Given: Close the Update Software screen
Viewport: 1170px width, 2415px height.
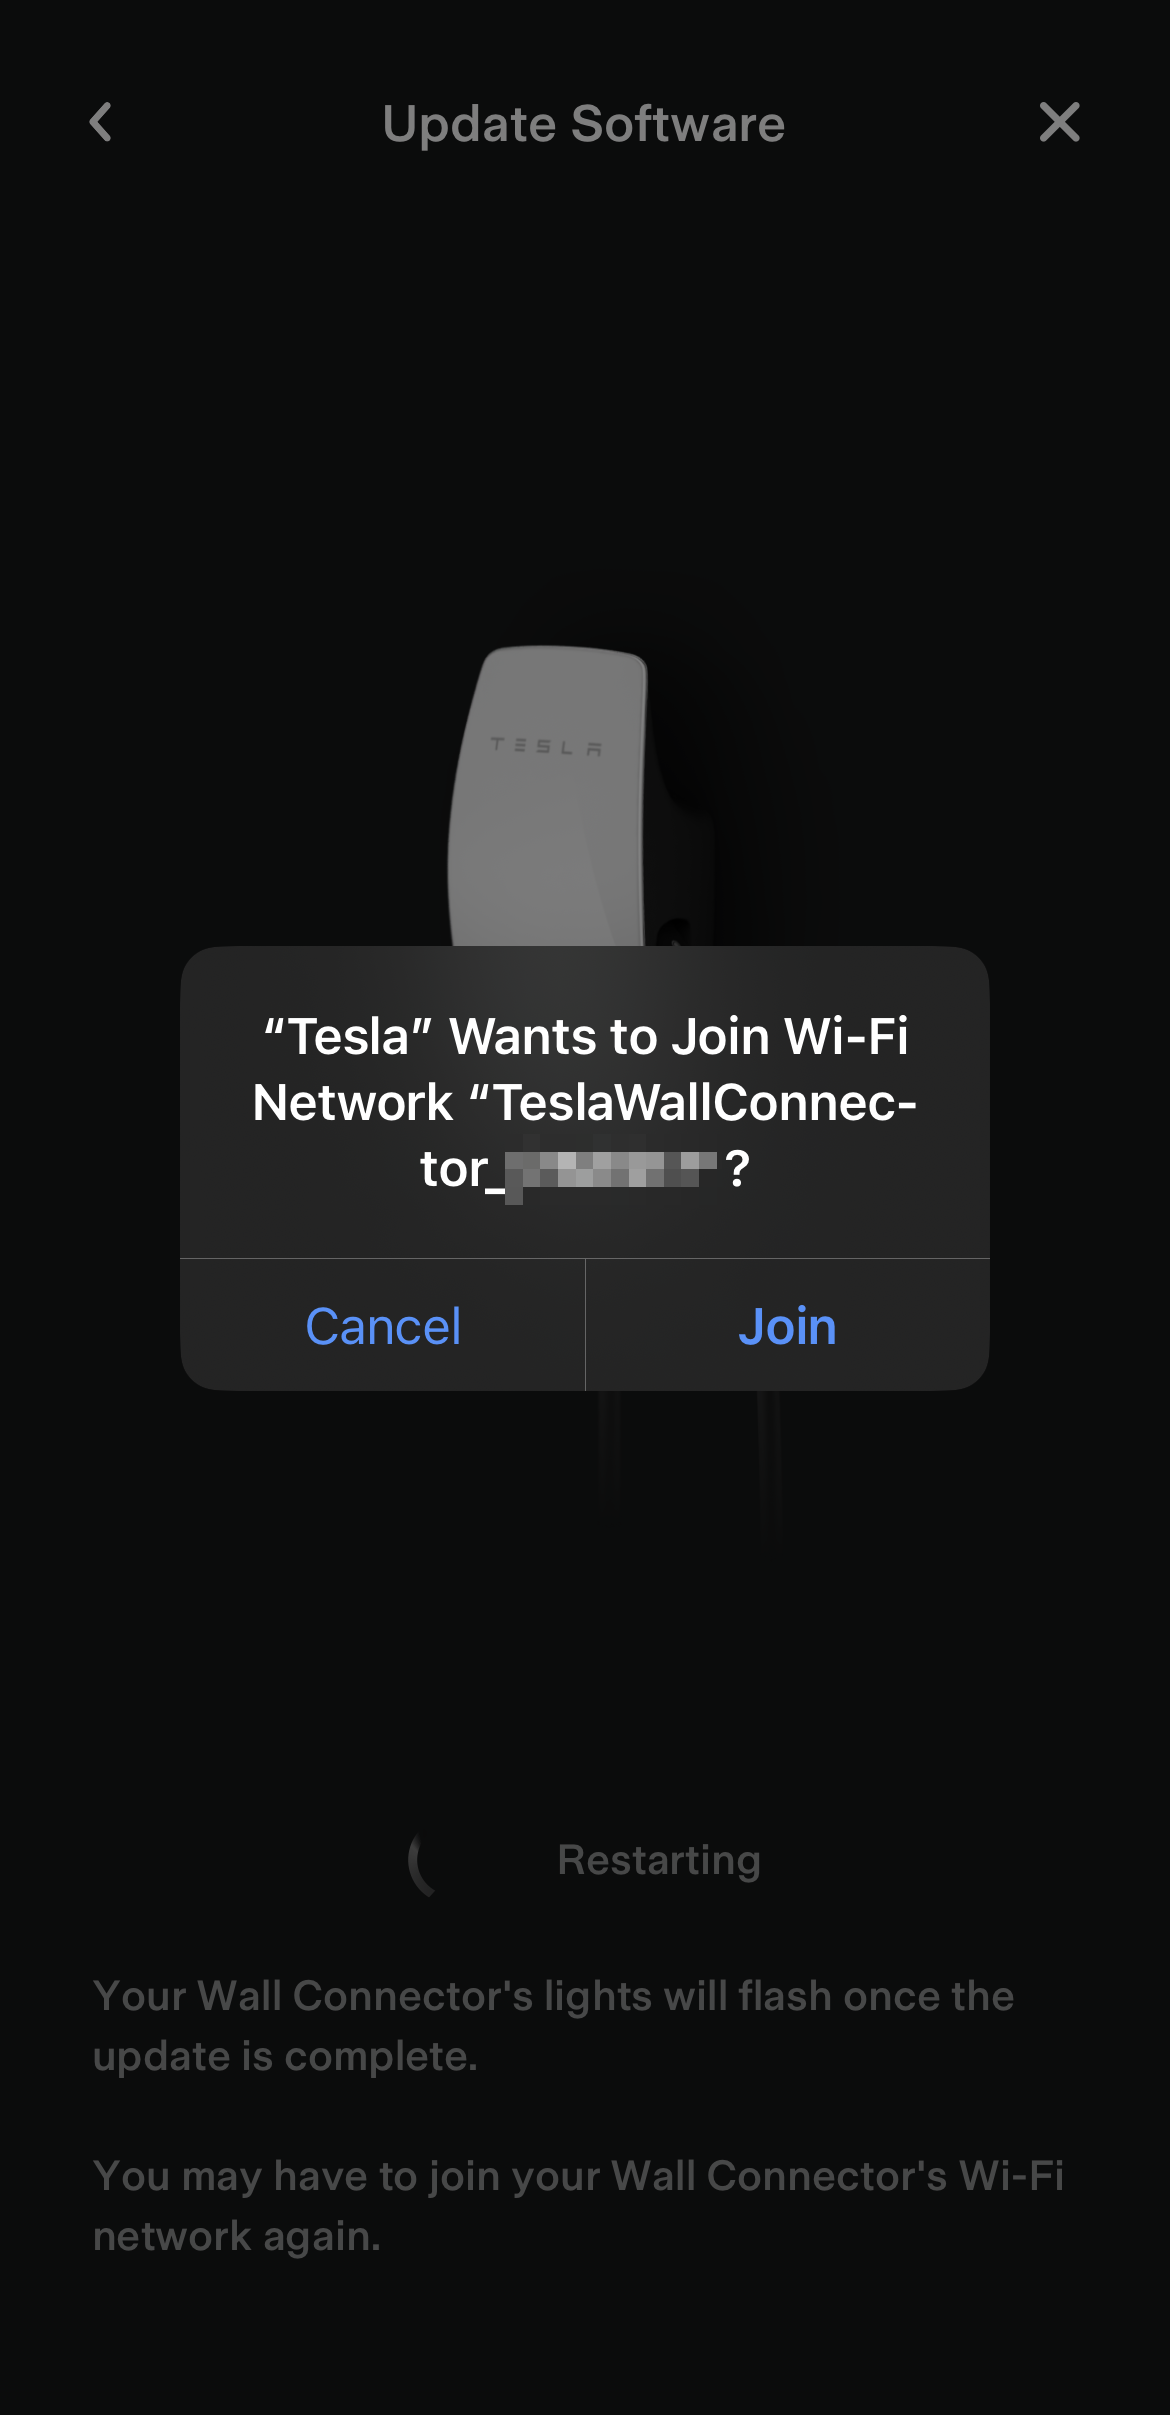Looking at the screenshot, I should 1059,122.
